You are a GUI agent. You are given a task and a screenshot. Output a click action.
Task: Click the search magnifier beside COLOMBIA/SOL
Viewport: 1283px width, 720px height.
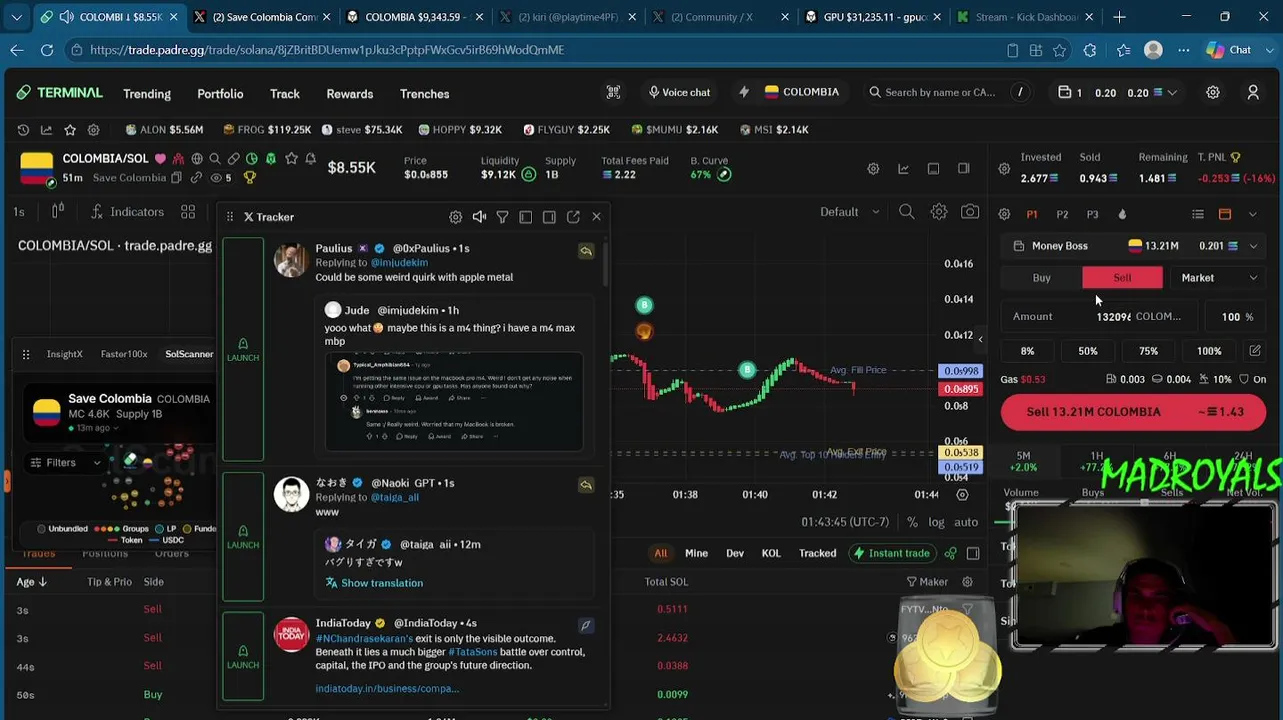215,159
